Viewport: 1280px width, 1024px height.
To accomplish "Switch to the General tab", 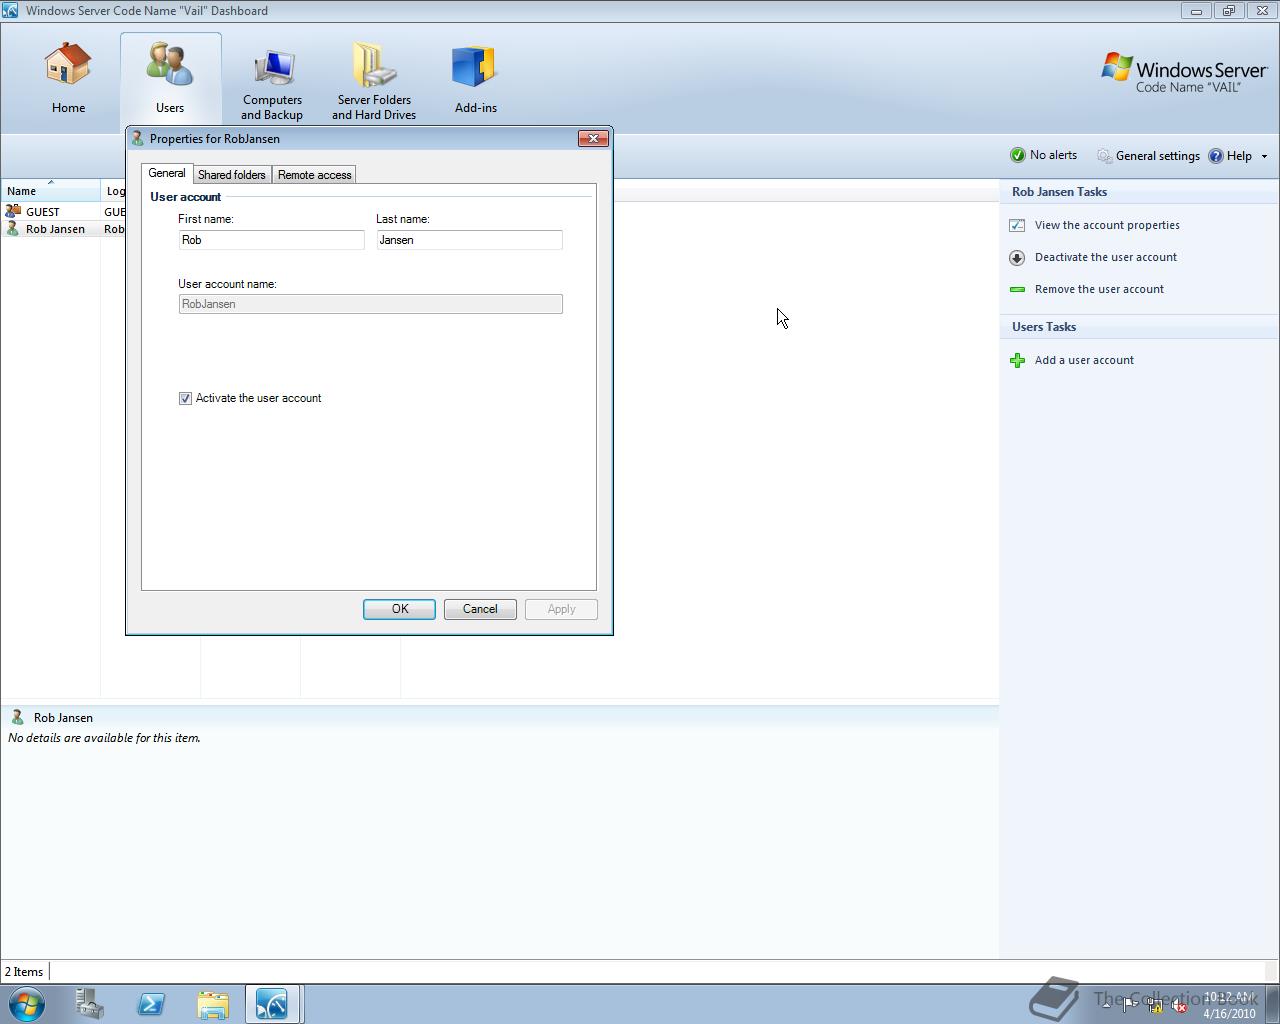I will point(167,173).
